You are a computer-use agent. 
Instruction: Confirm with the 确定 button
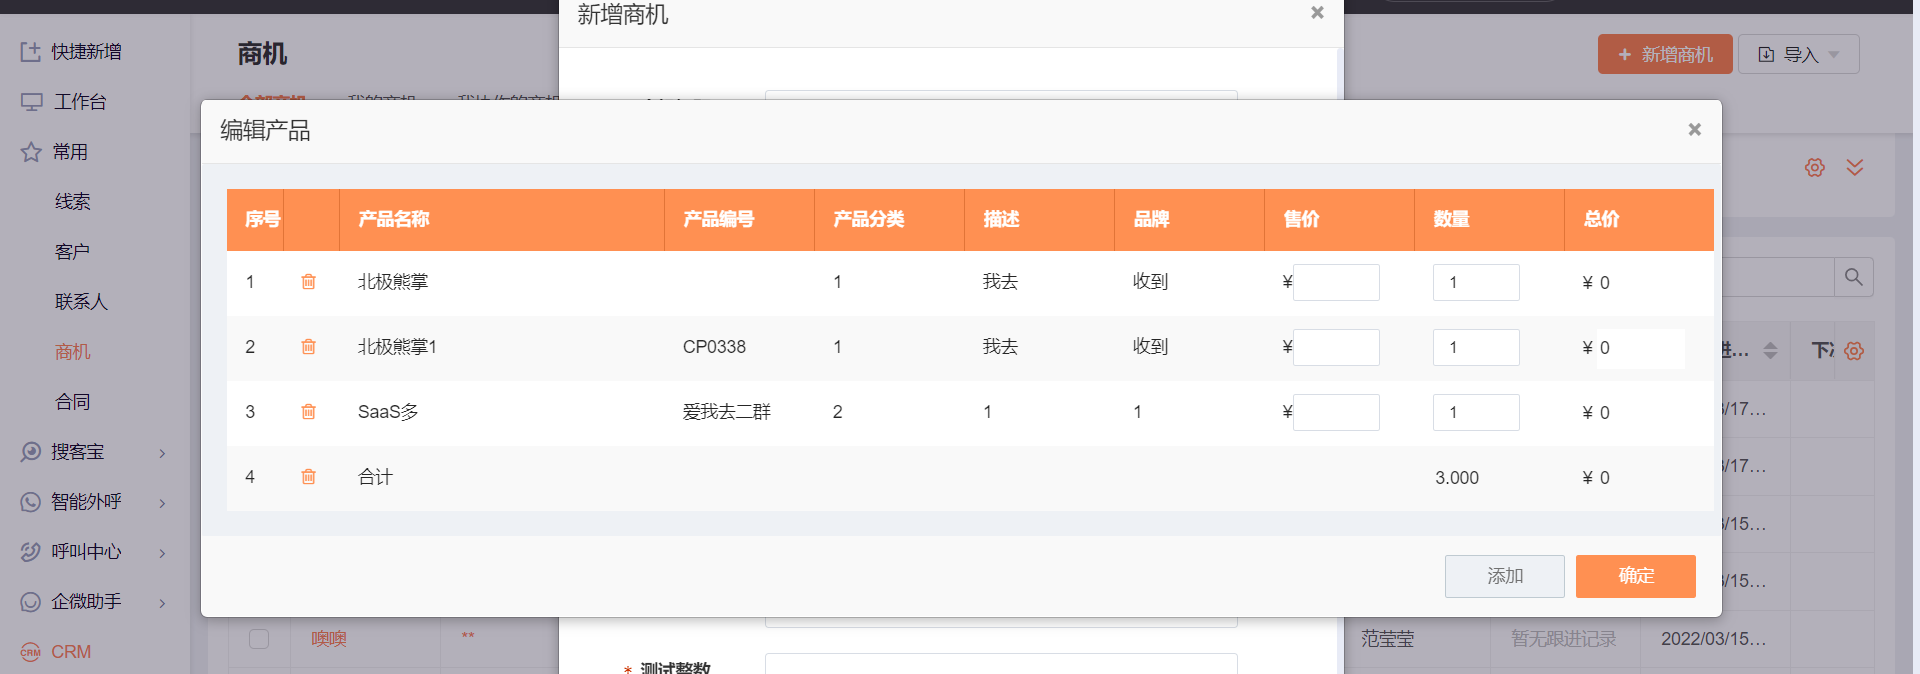[1636, 576]
